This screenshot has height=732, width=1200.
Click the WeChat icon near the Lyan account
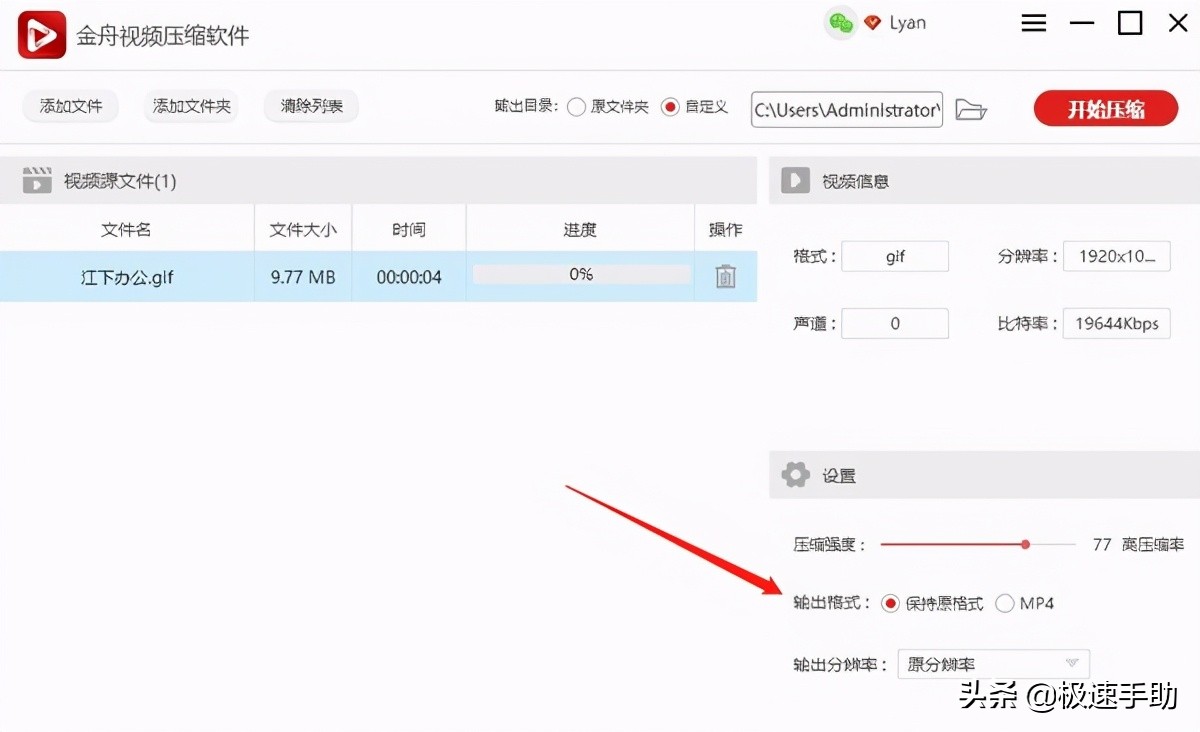point(840,22)
